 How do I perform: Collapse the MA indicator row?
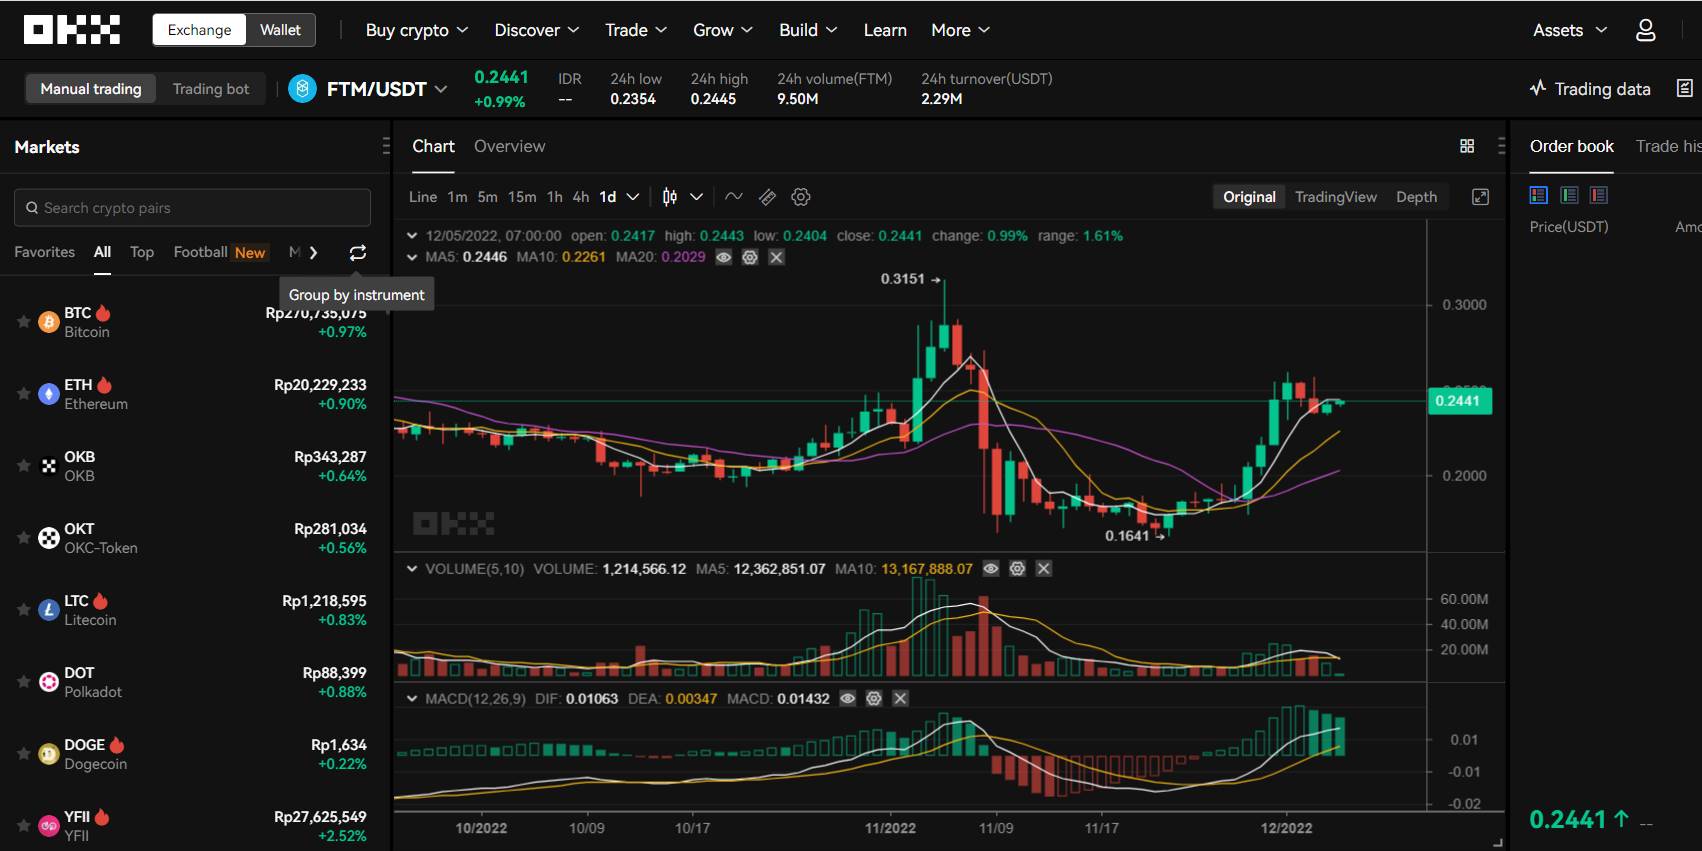[x=412, y=257]
